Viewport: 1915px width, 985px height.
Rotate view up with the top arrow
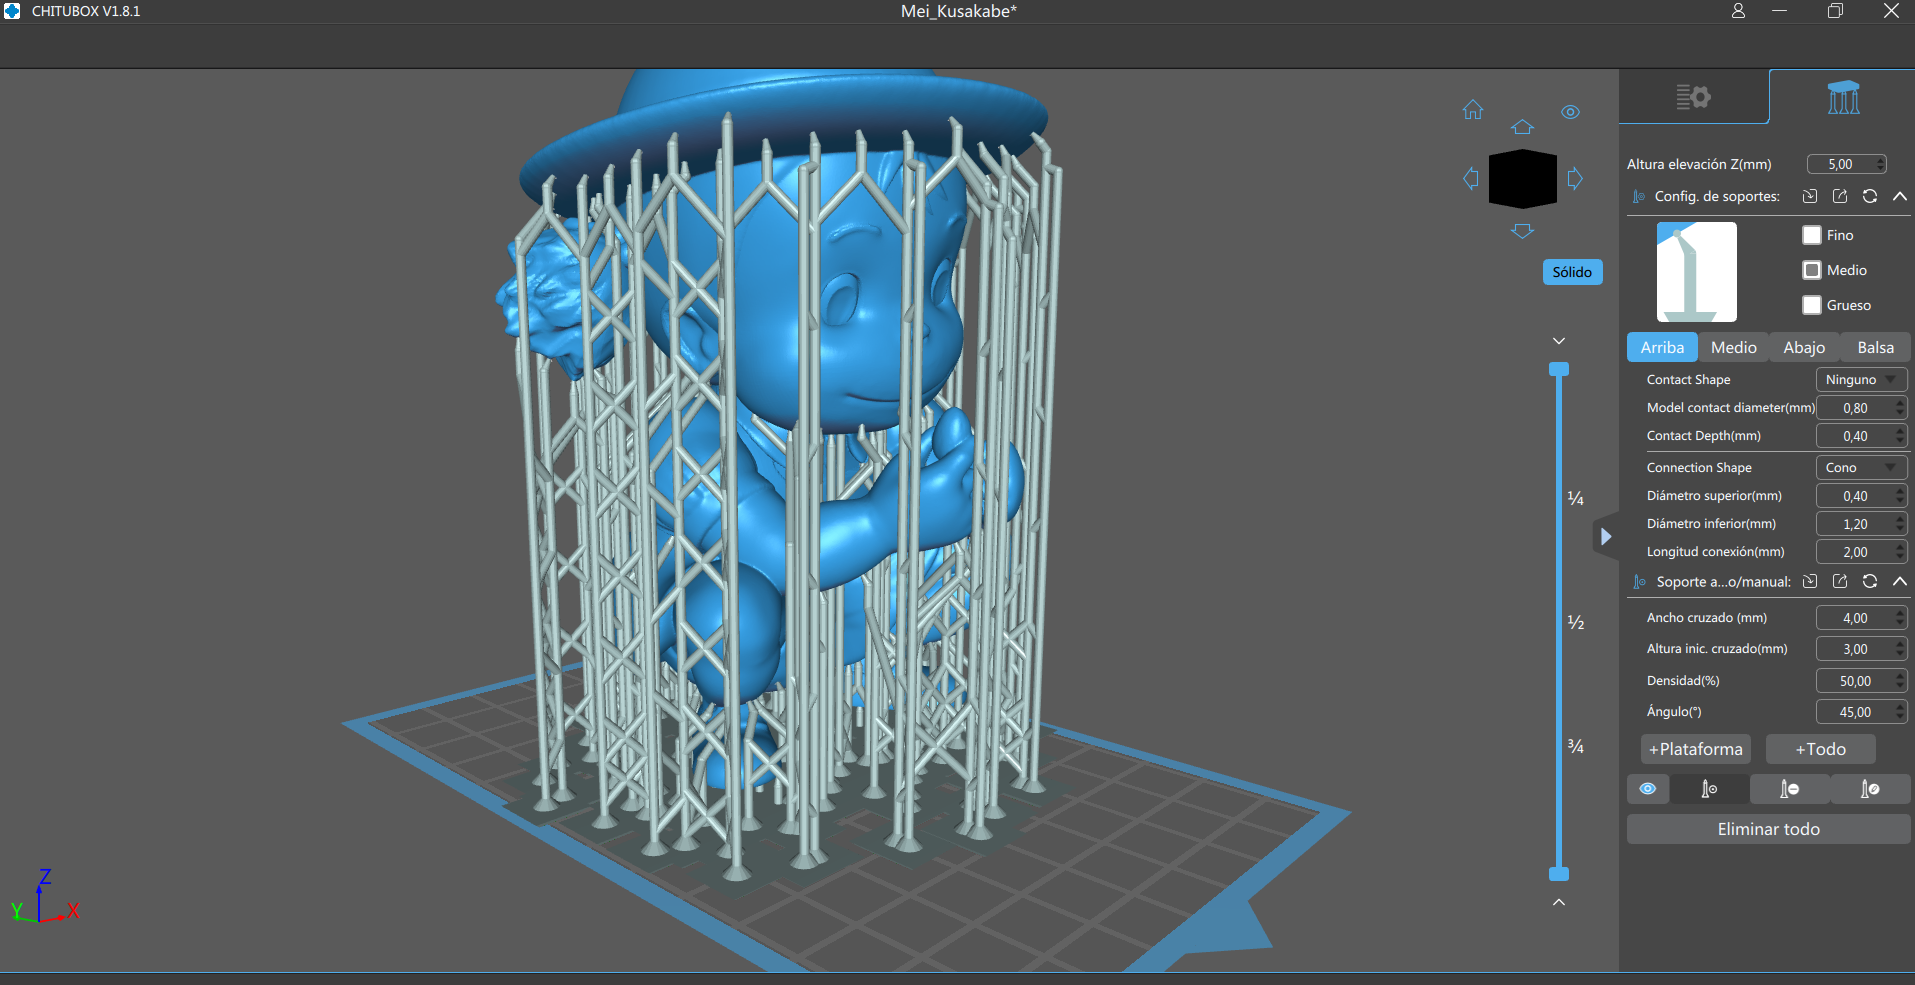coord(1522,127)
